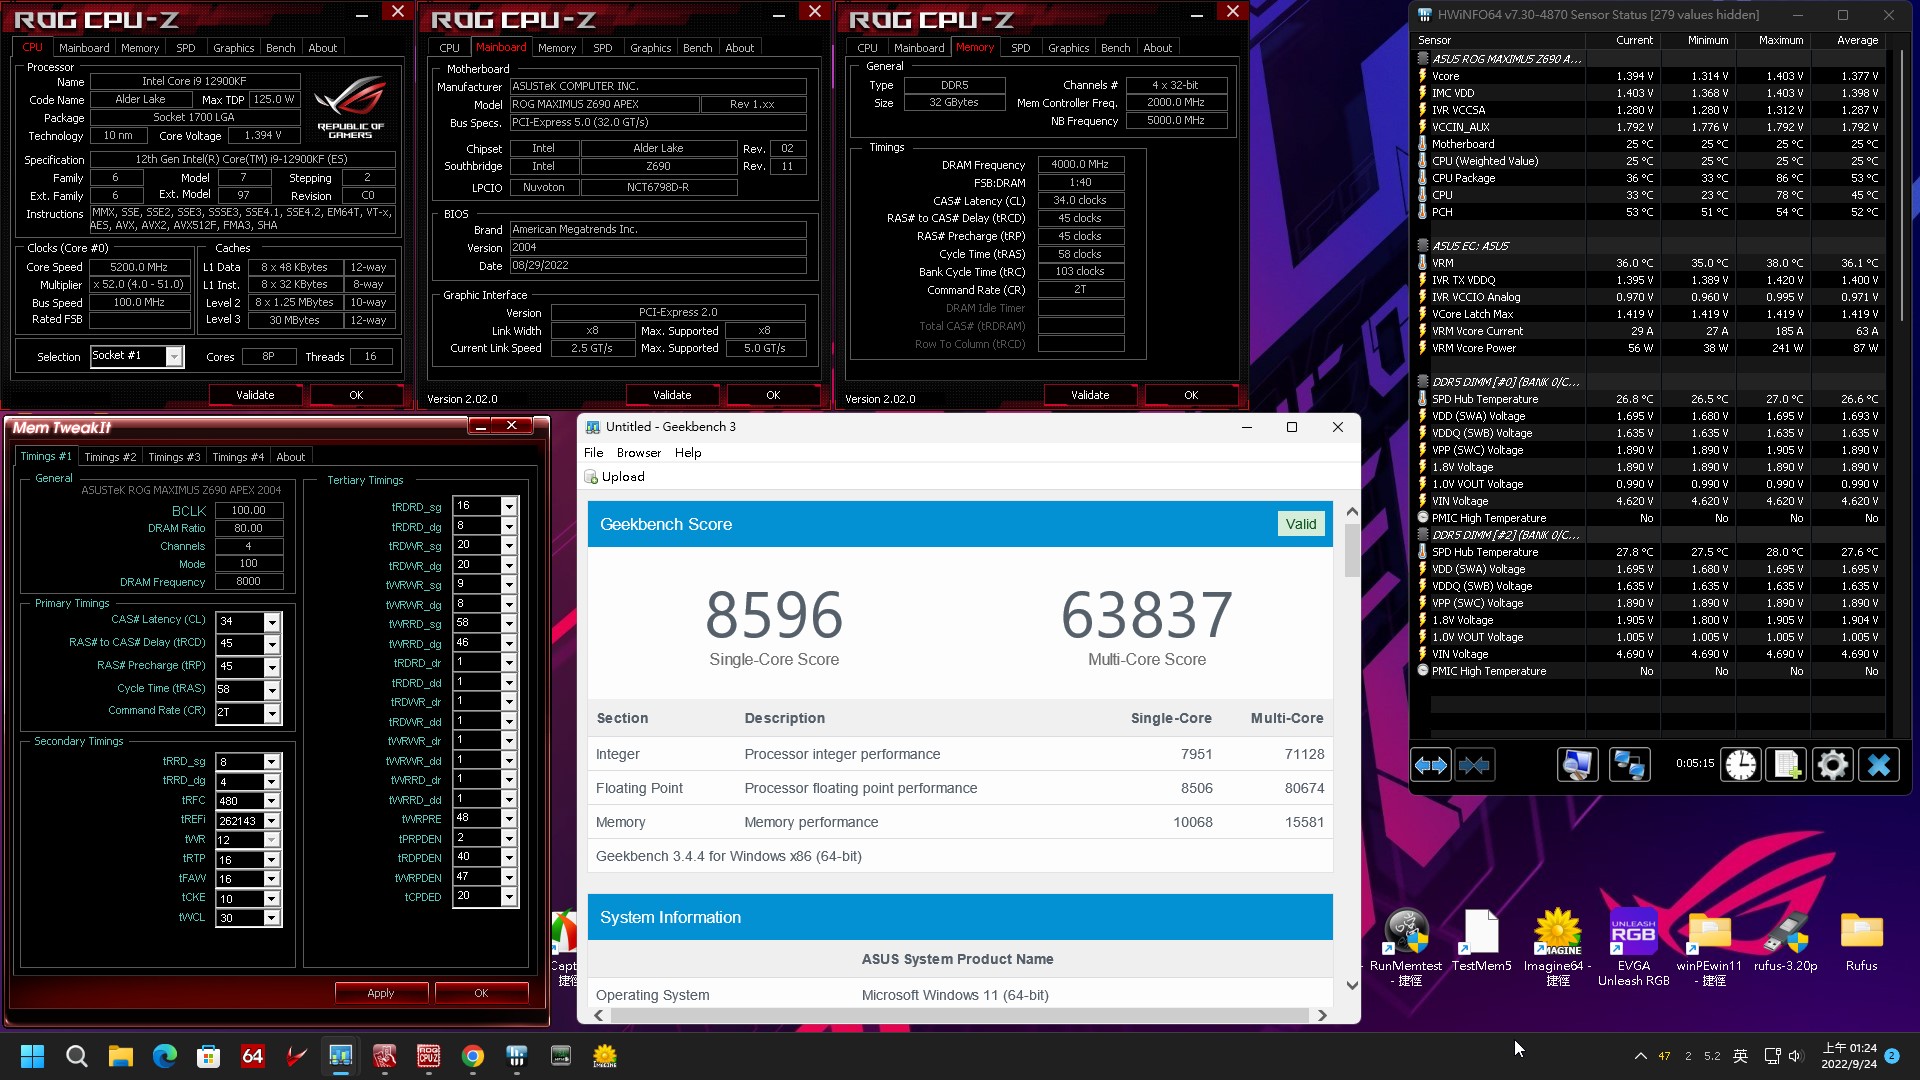Click HWiNFO collapse layout arrows icon
The image size is (1920, 1080).
click(1474, 766)
